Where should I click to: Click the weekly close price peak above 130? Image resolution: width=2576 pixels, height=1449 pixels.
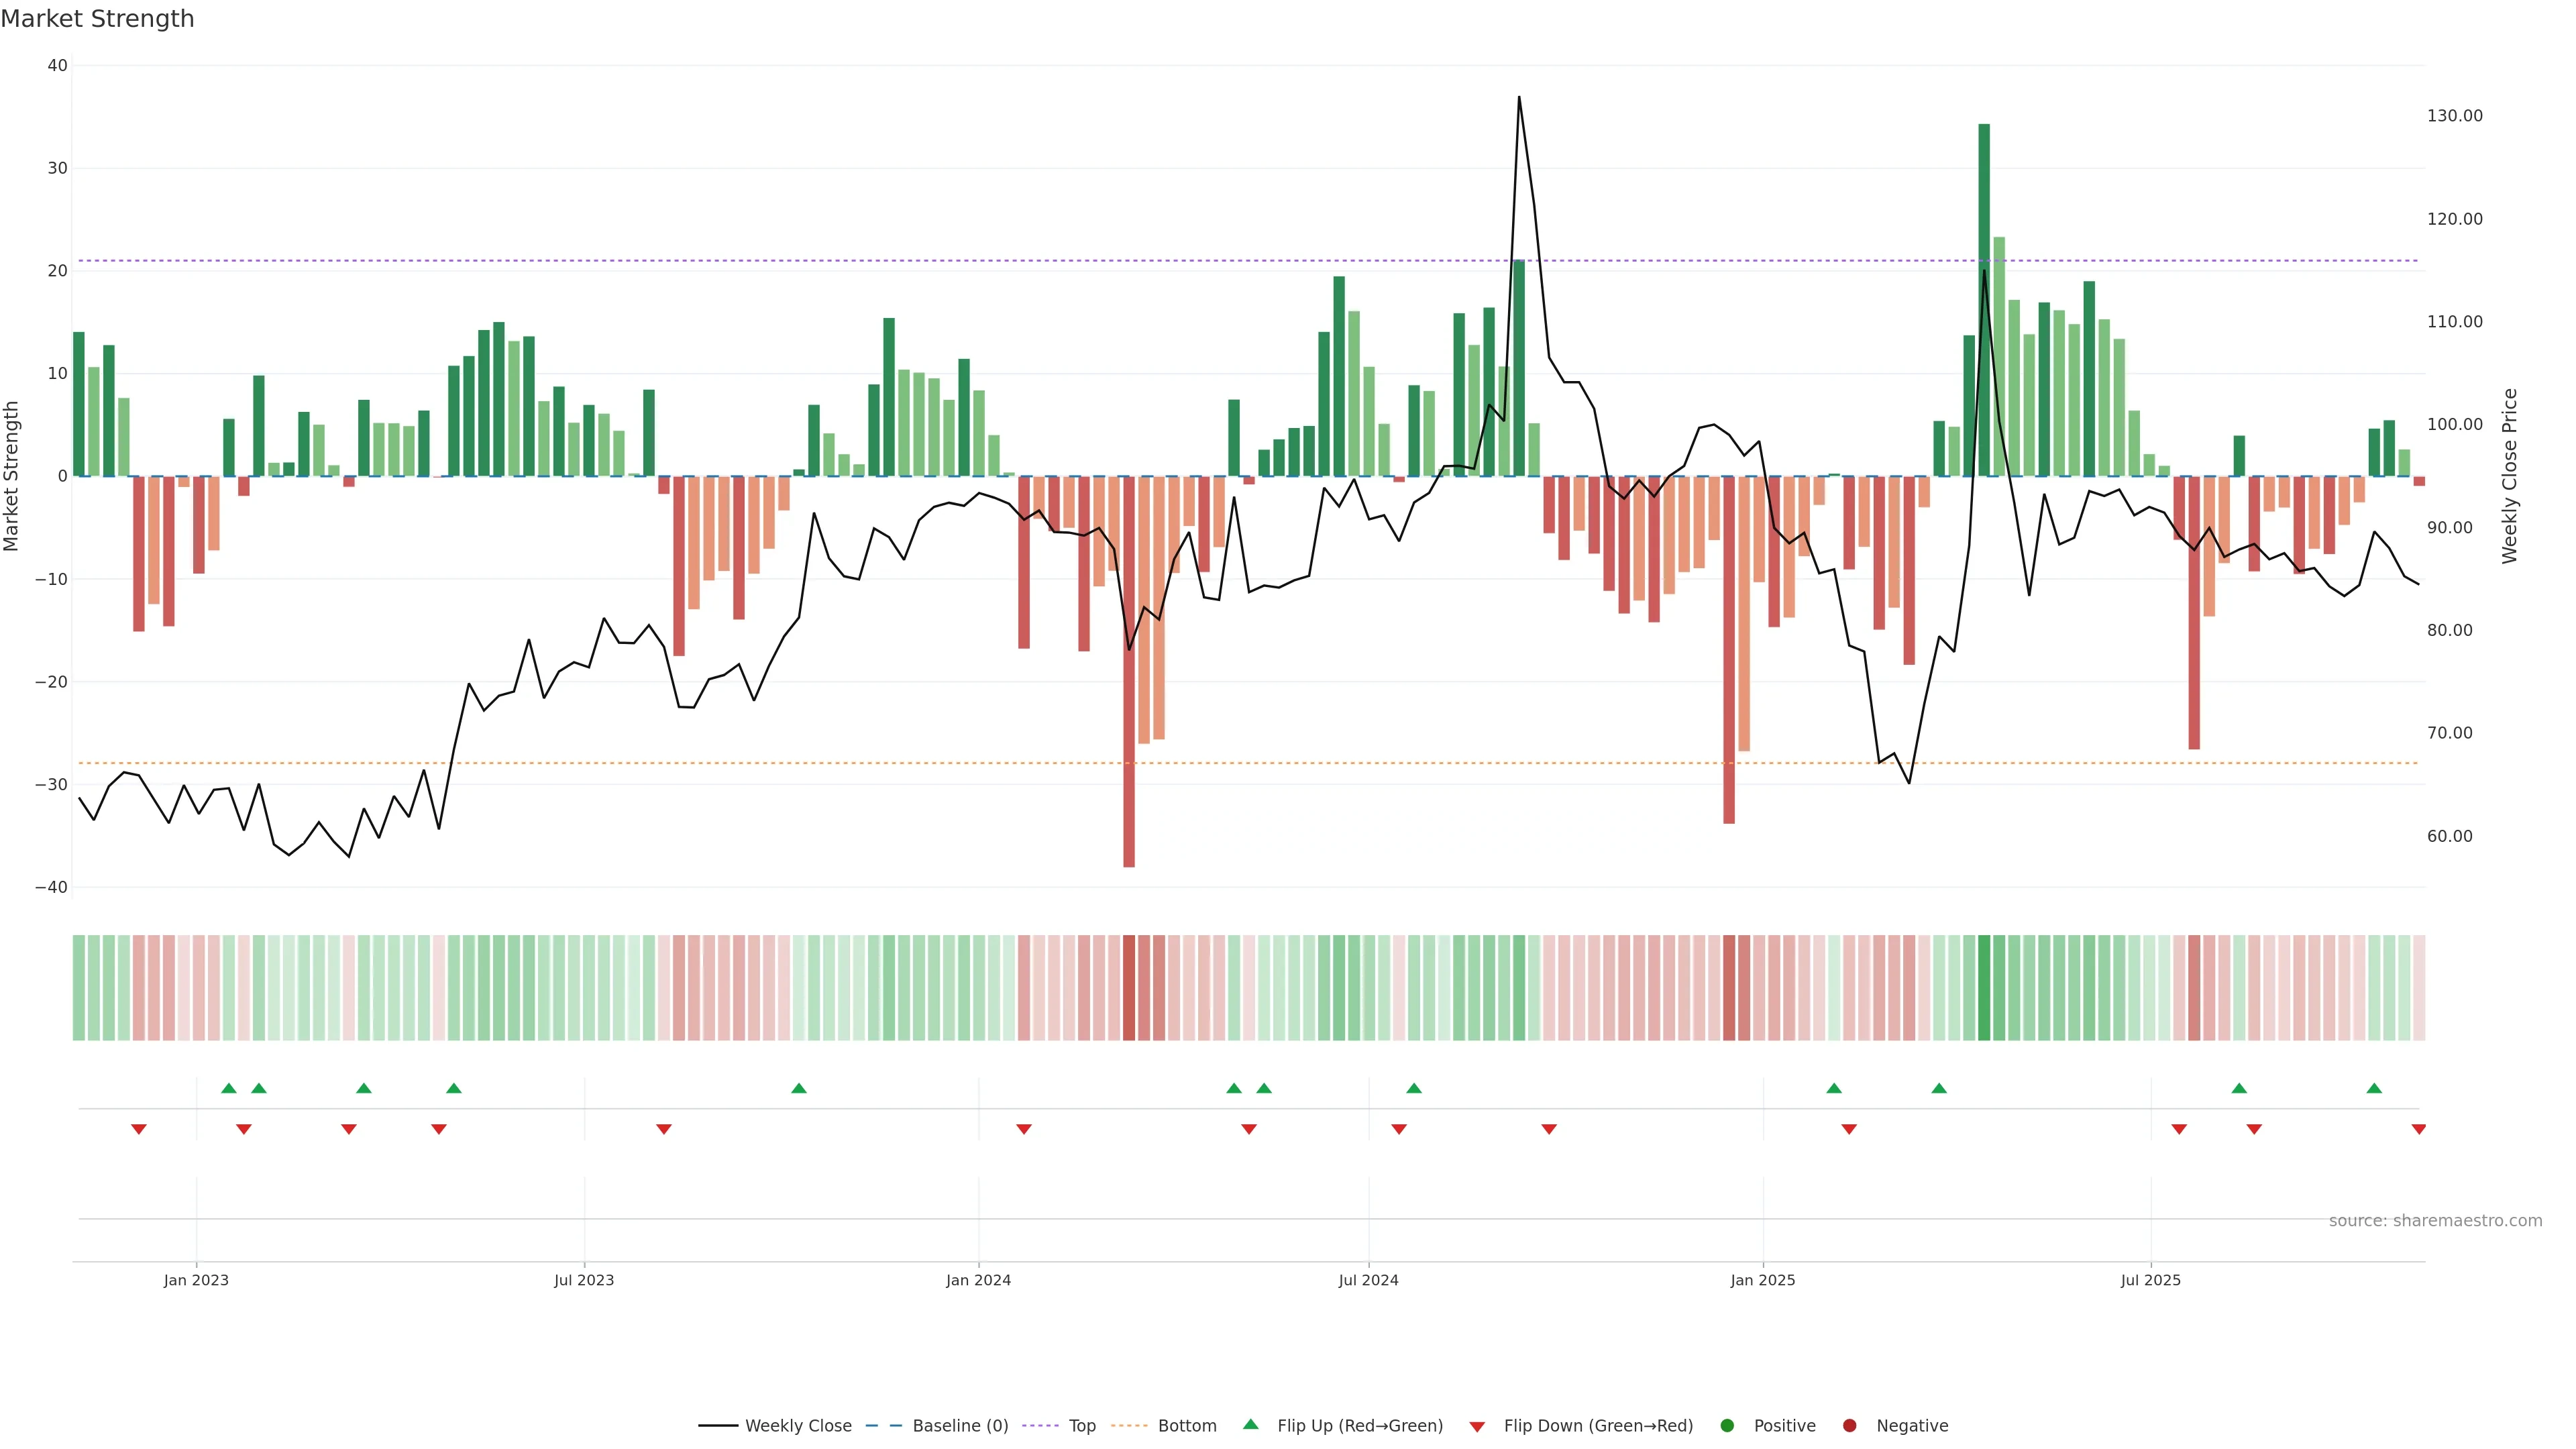[x=1519, y=98]
